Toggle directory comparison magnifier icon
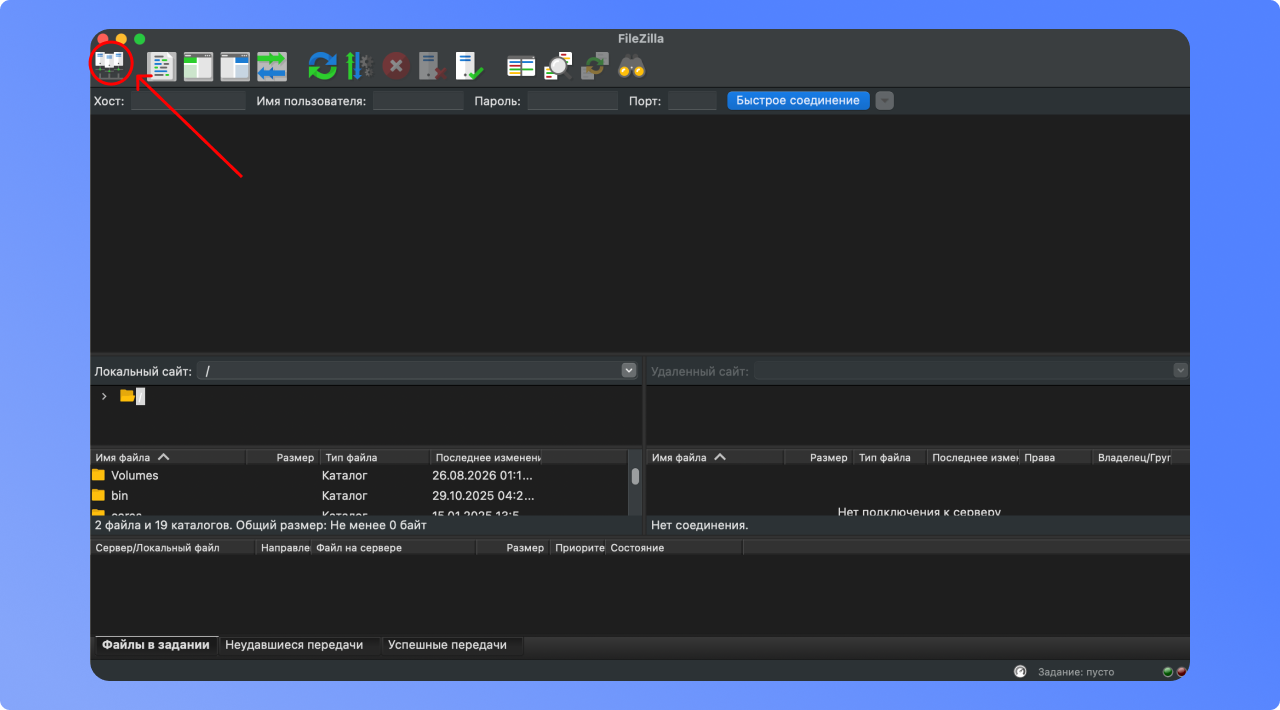1280x710 pixels. pos(558,66)
